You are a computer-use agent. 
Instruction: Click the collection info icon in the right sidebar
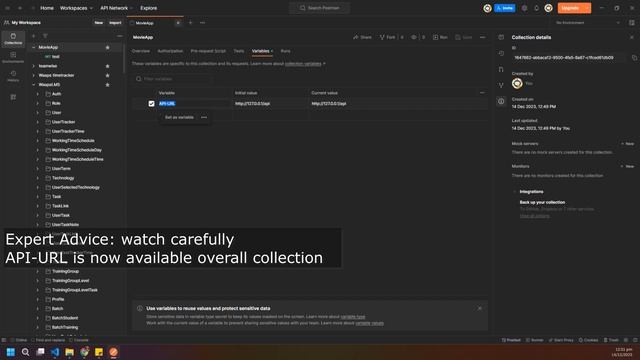point(501,101)
